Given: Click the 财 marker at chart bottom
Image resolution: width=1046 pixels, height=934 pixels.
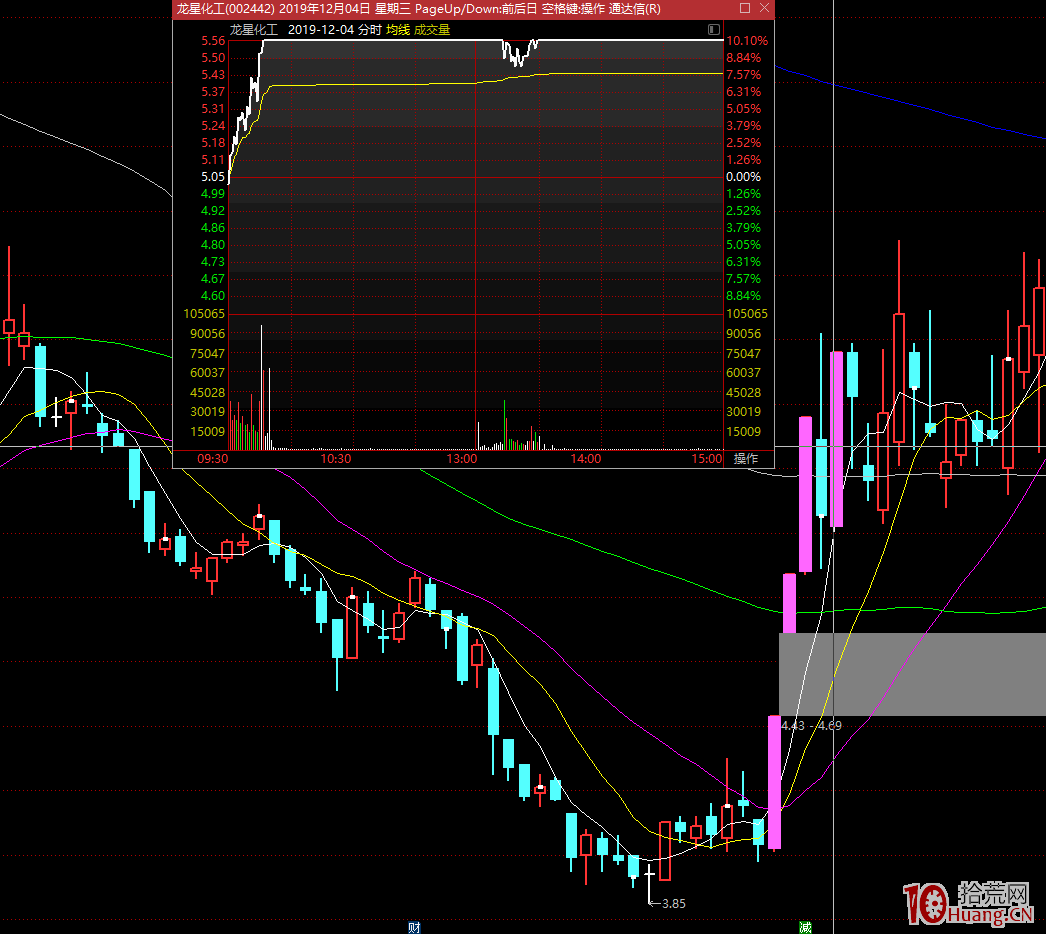Looking at the screenshot, I should pos(414,927).
